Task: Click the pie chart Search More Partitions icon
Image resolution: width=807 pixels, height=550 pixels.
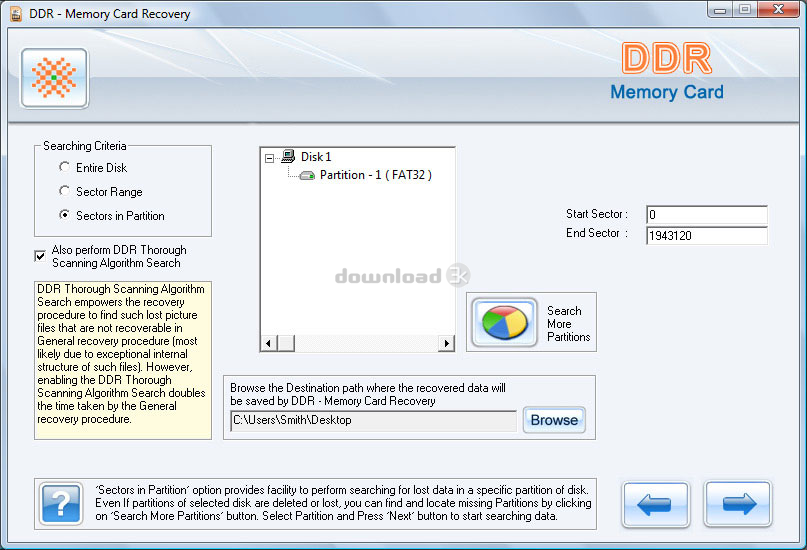Action: pos(504,323)
